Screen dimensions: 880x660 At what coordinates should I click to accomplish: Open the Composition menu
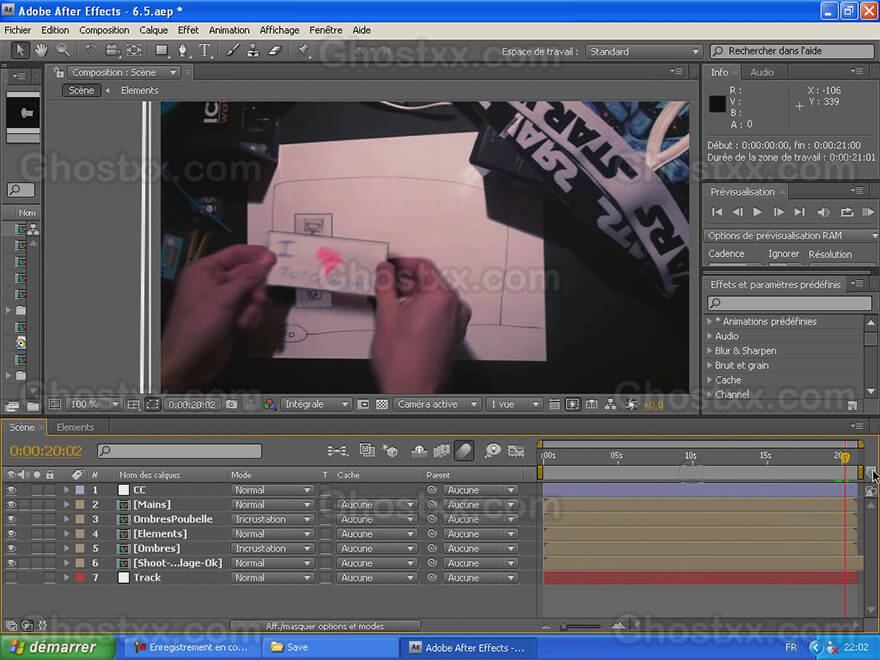pyautogui.click(x=104, y=30)
